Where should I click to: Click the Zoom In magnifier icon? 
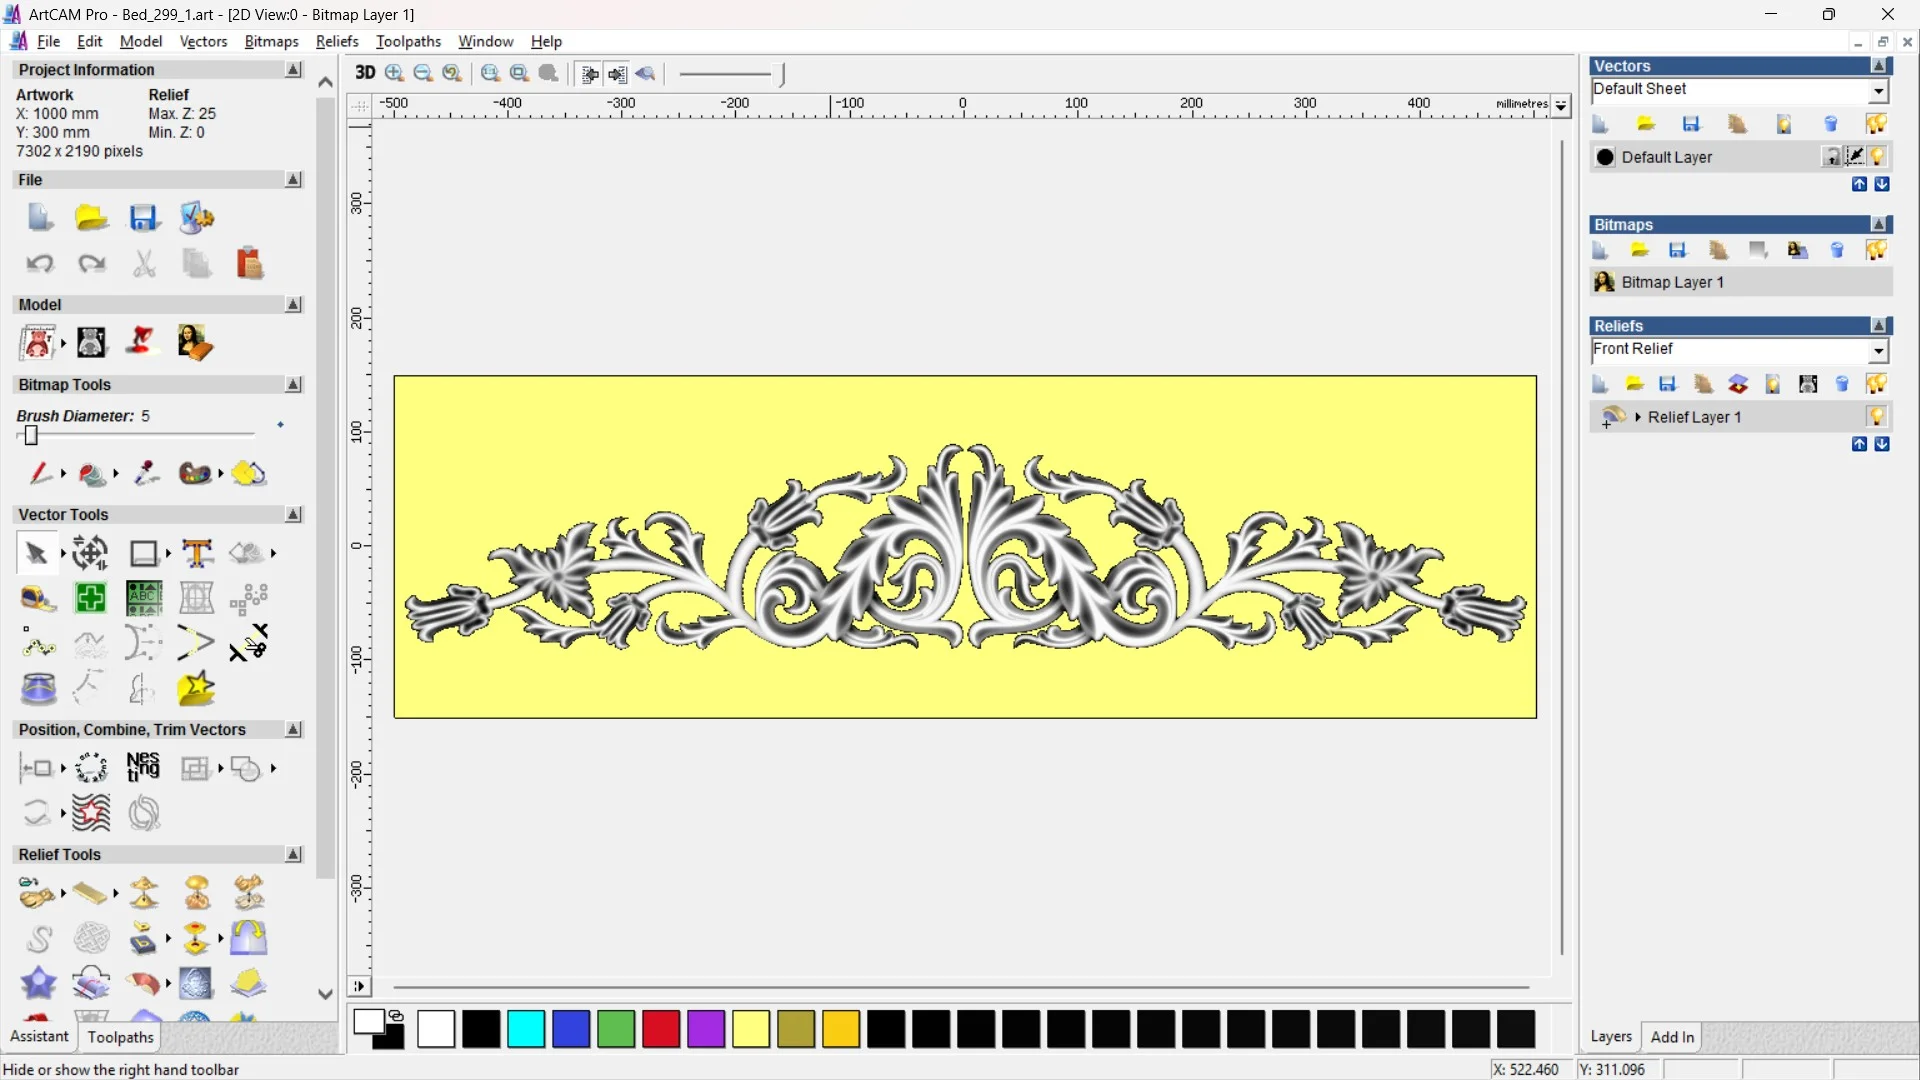pos(395,73)
